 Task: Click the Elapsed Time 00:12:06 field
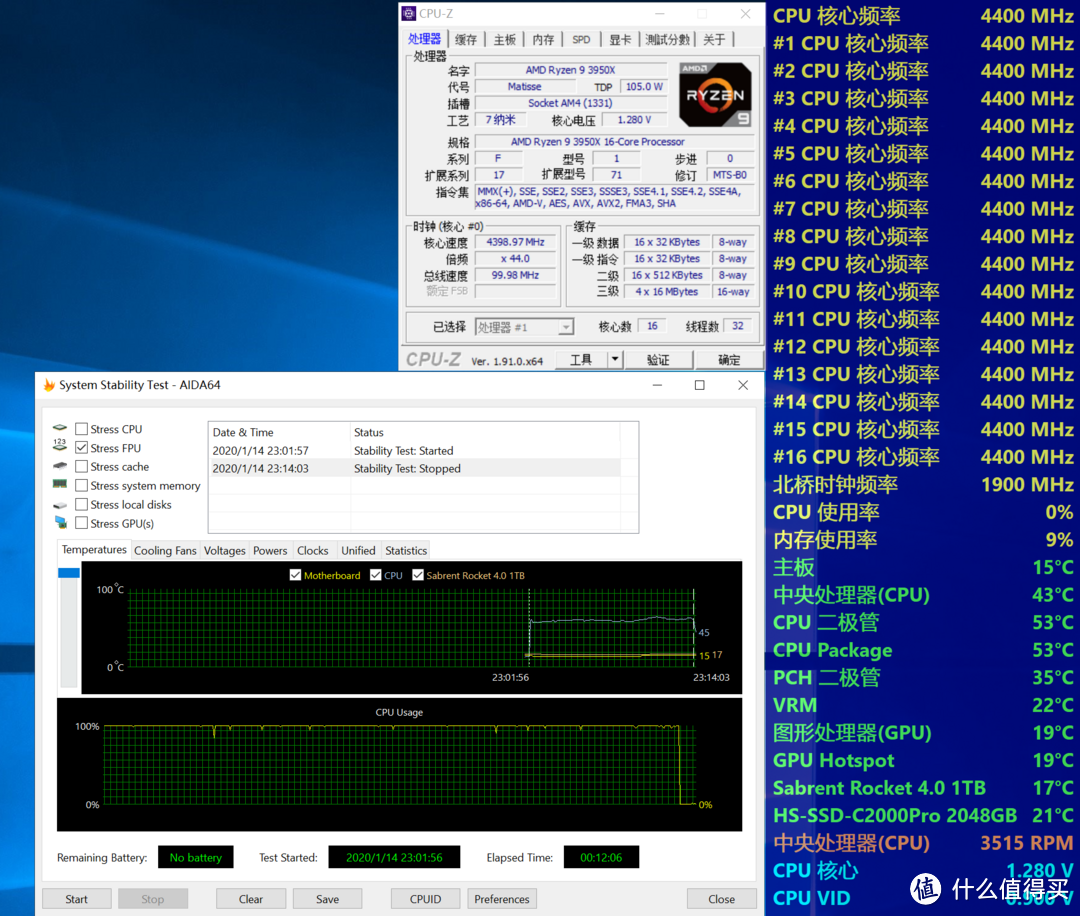pyautogui.click(x=601, y=857)
